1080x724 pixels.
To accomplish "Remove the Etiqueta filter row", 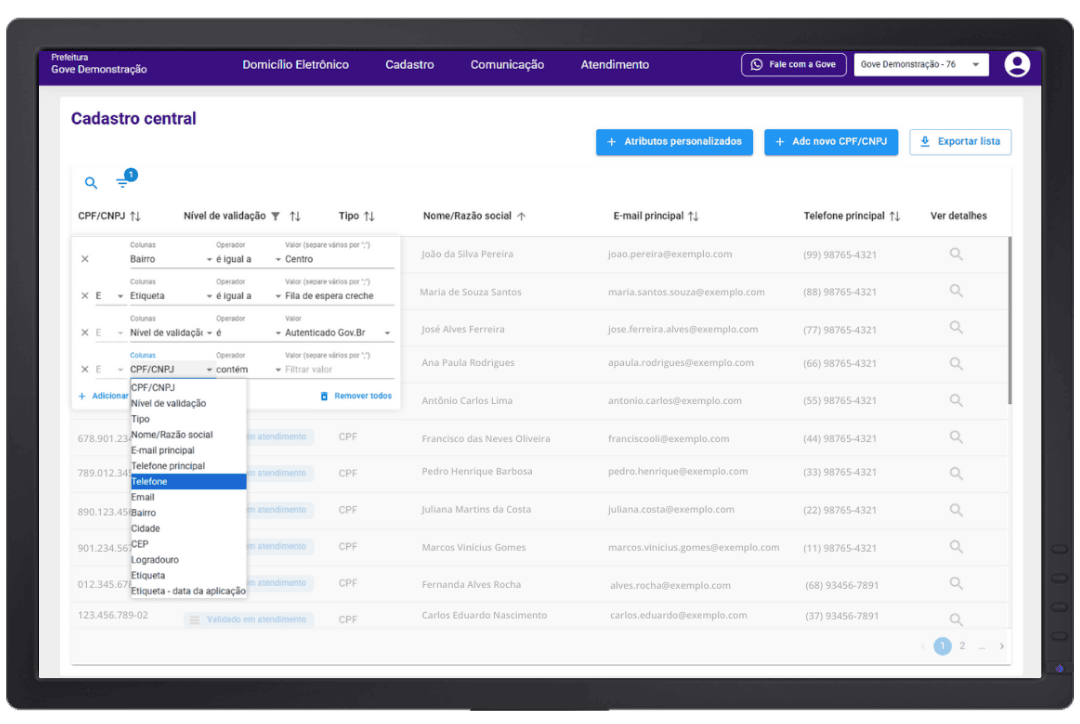I will tap(85, 296).
